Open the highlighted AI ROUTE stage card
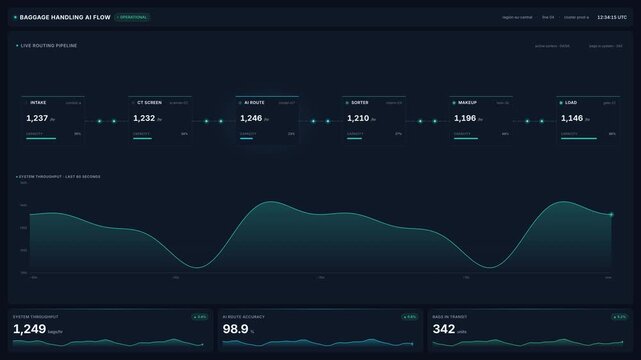The height and width of the screenshot is (360, 641). point(267,120)
